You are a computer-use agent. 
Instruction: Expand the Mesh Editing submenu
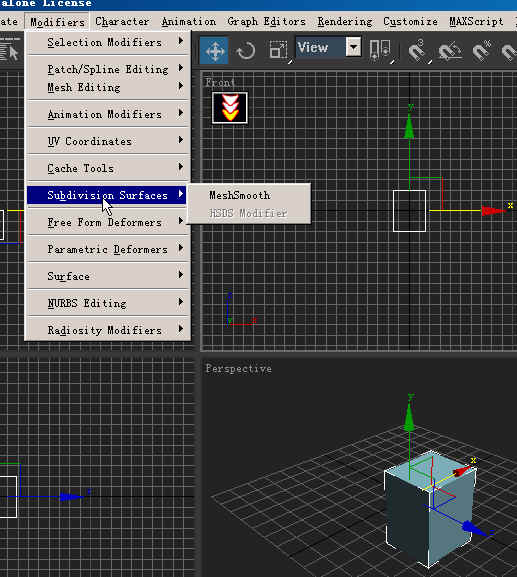(108, 87)
